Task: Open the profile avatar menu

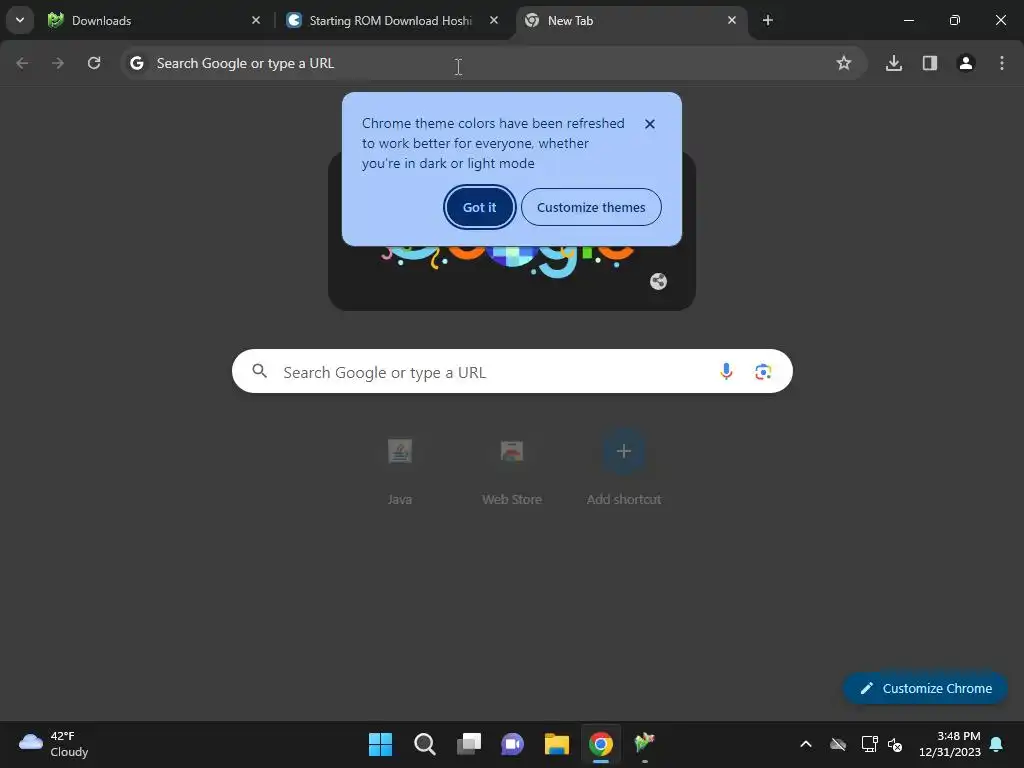Action: coord(966,63)
